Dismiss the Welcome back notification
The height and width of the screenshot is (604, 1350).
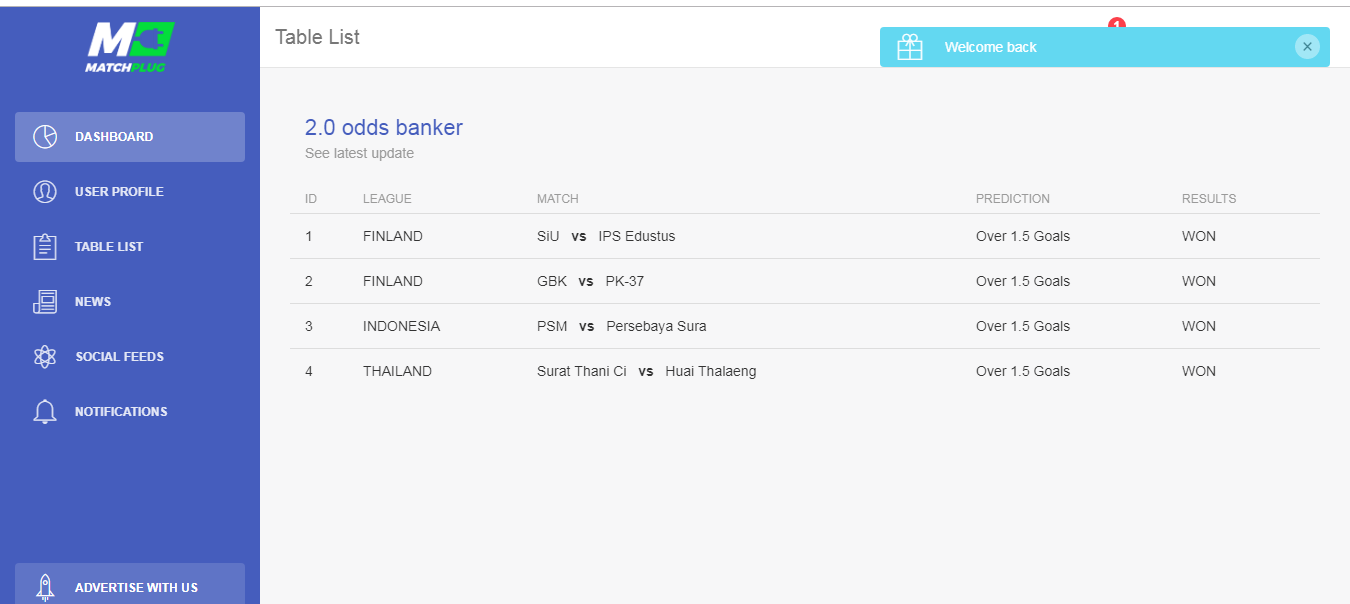pos(1307,46)
